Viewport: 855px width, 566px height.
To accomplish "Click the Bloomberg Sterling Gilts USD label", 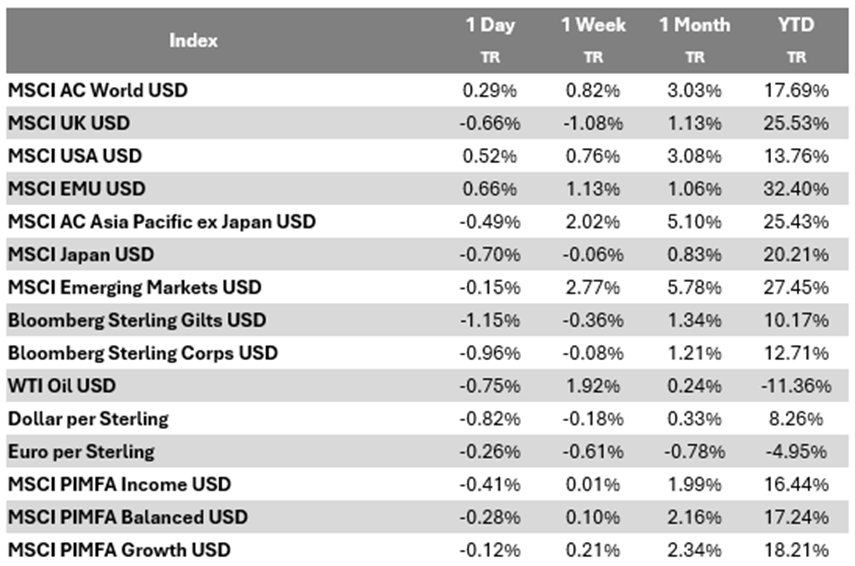I will pyautogui.click(x=136, y=320).
